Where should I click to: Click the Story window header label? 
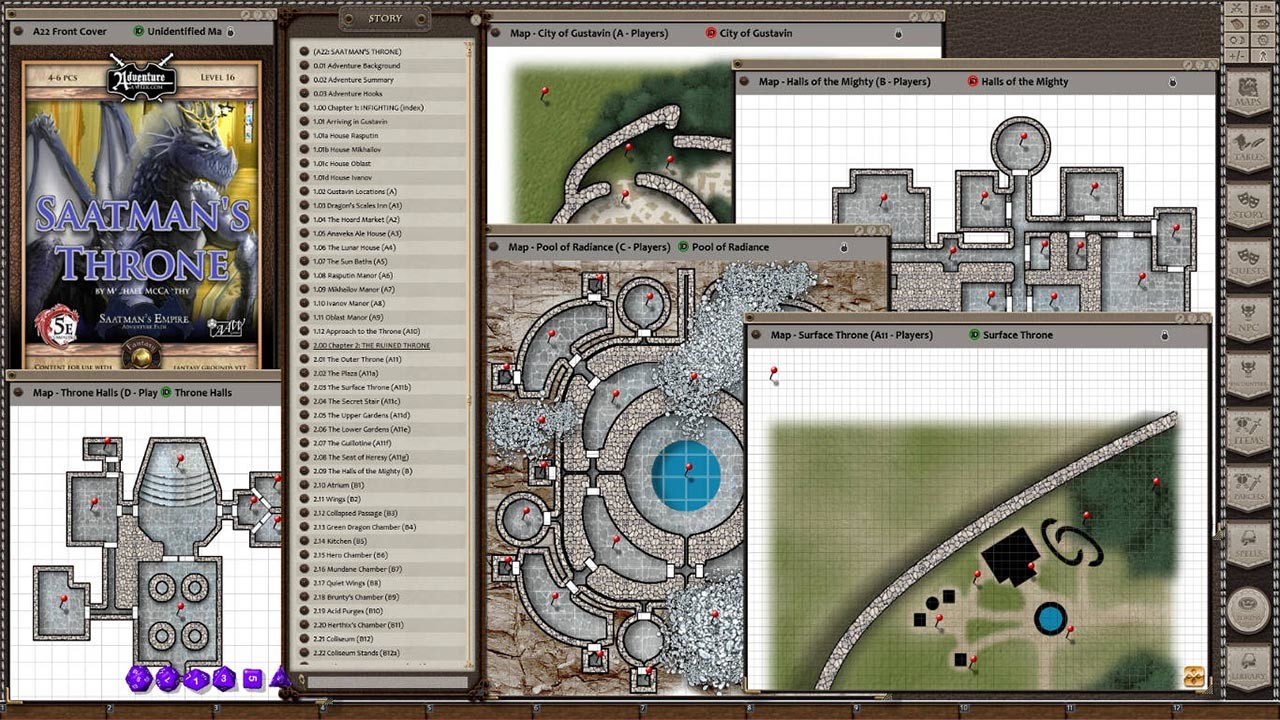tap(385, 18)
